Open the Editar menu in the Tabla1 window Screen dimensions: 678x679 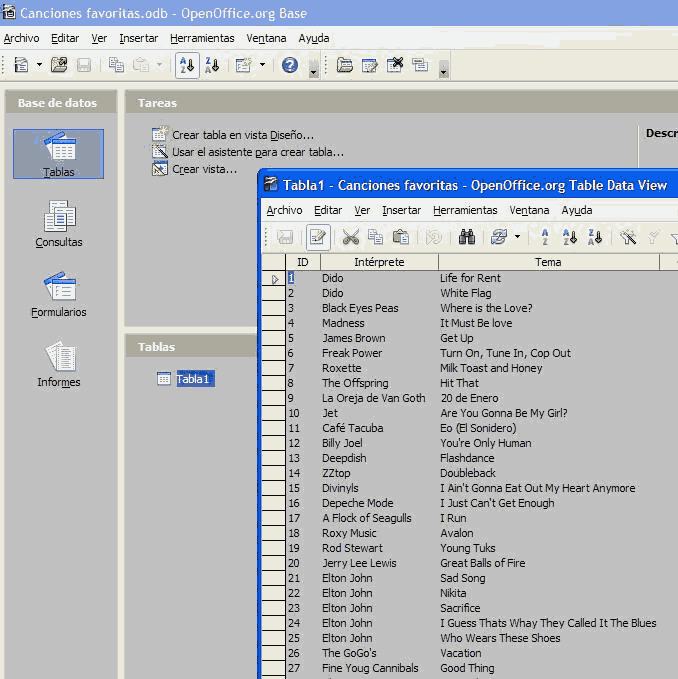(328, 210)
